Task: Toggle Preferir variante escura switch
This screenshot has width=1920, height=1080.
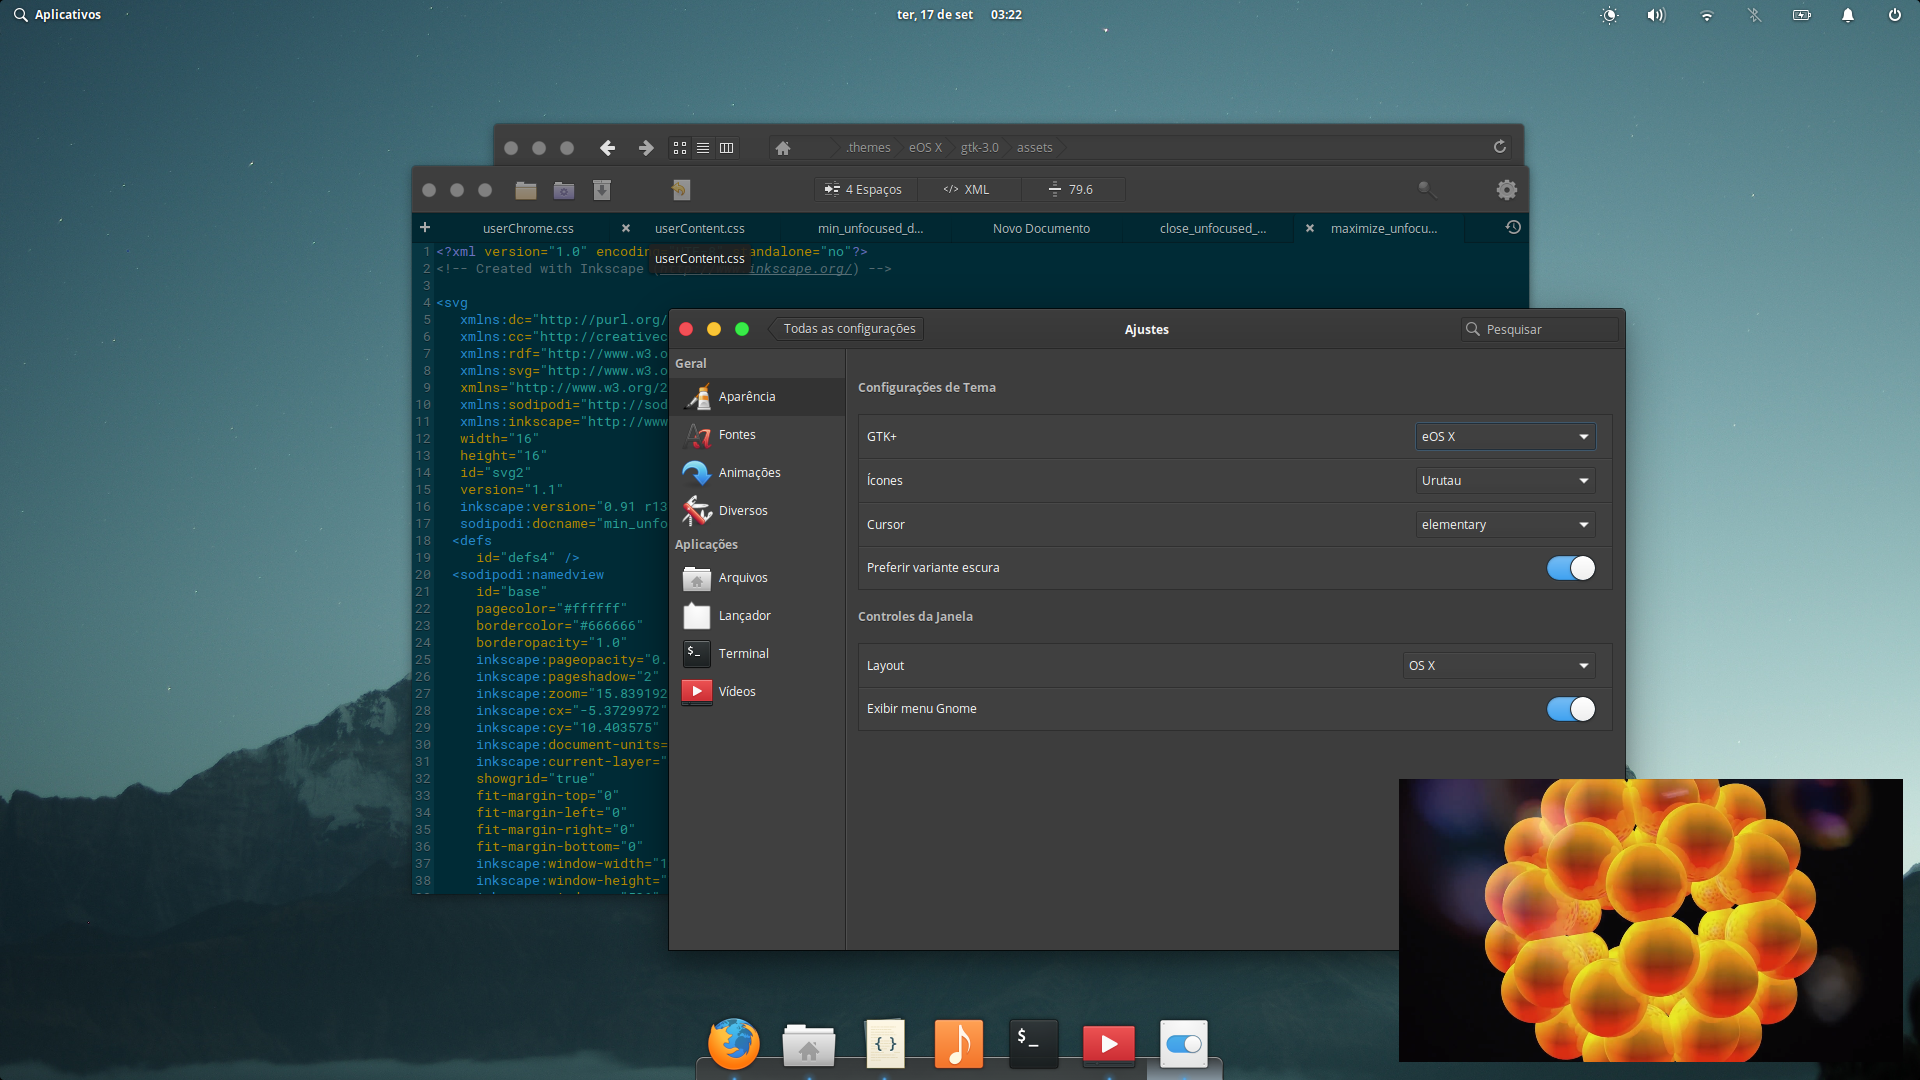Action: click(1570, 568)
